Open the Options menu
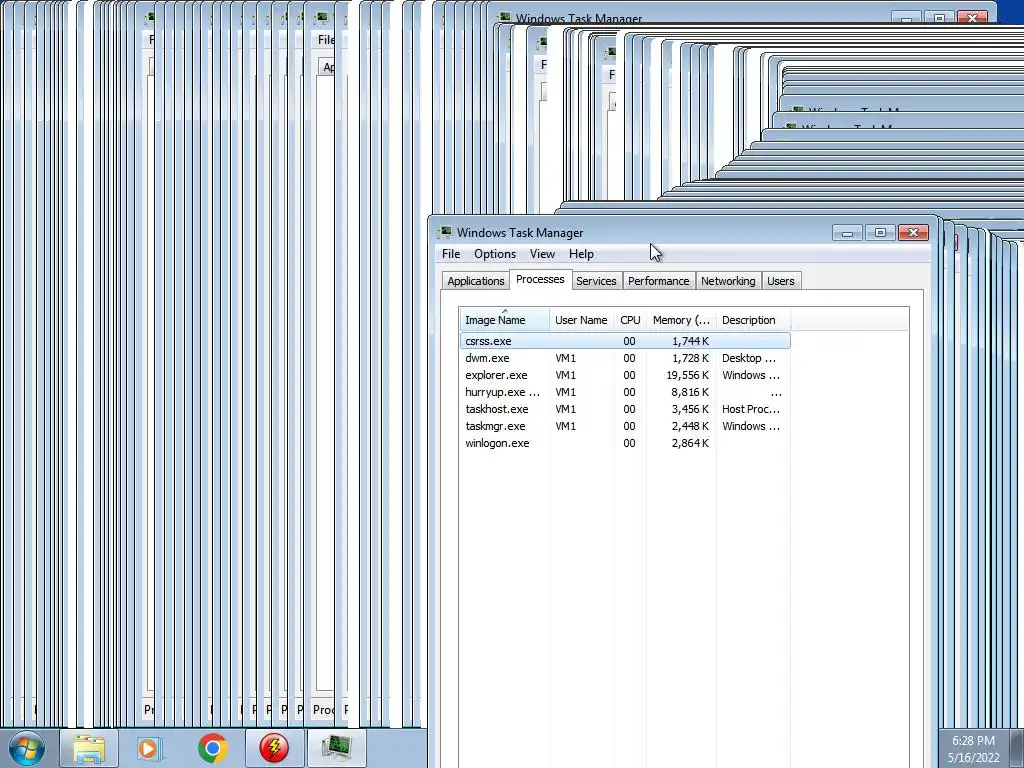 coord(495,254)
